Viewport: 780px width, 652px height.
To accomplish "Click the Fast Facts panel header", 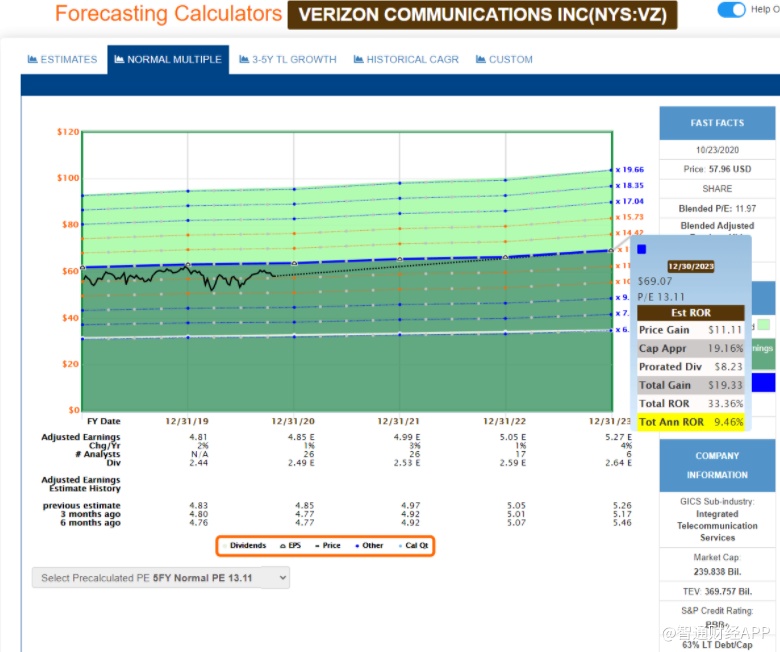I will point(717,123).
